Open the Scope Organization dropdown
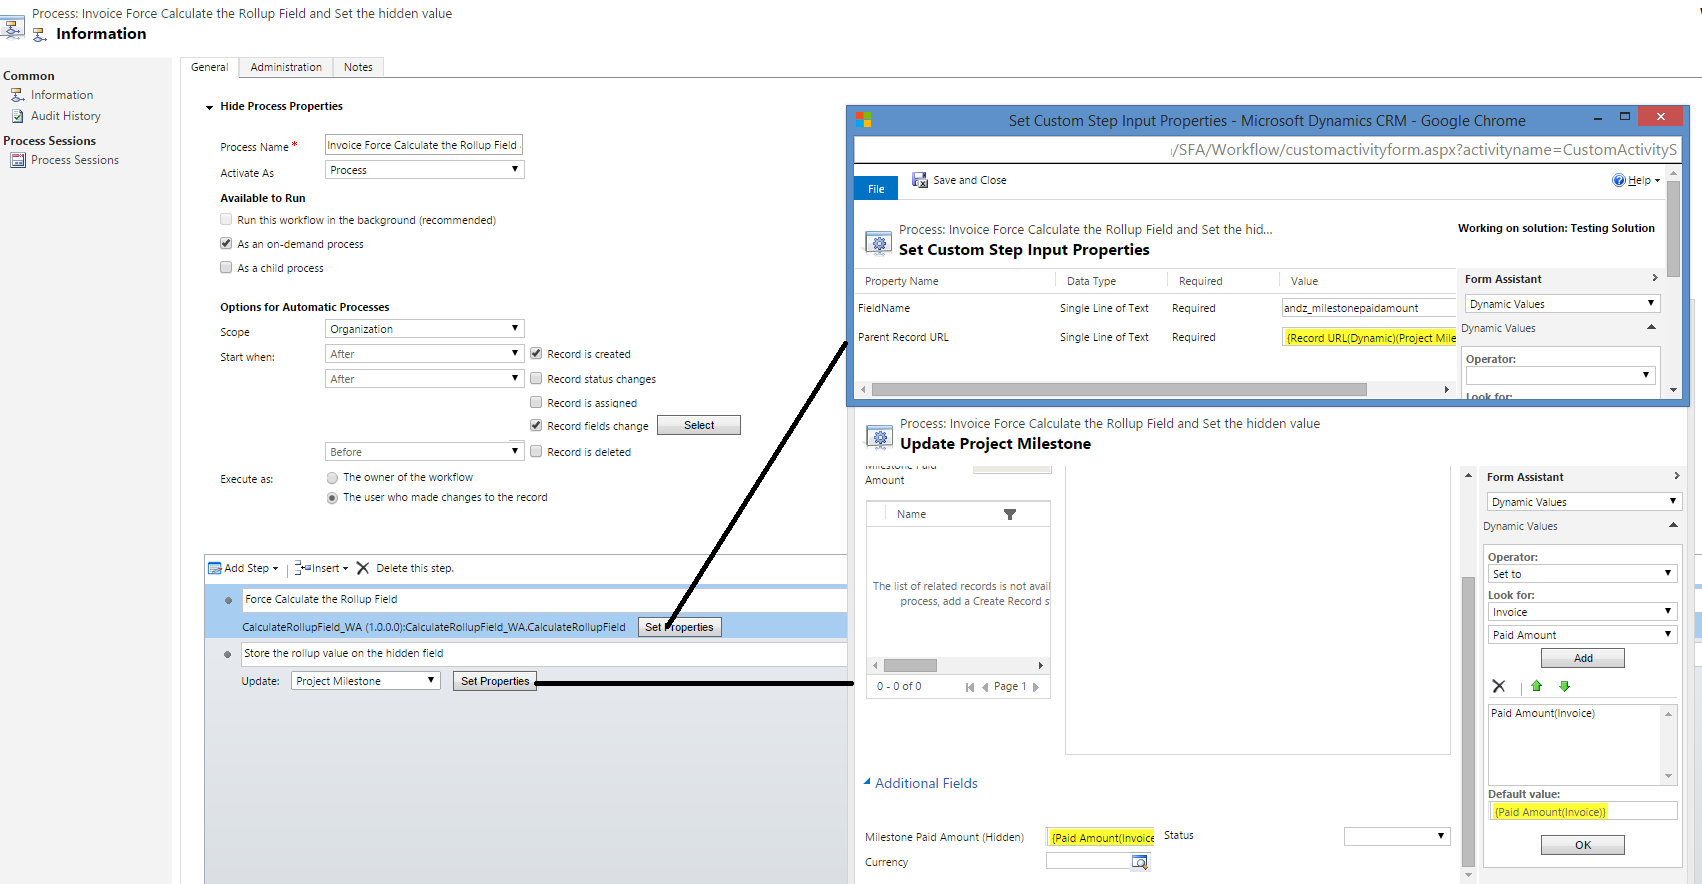 (x=424, y=329)
